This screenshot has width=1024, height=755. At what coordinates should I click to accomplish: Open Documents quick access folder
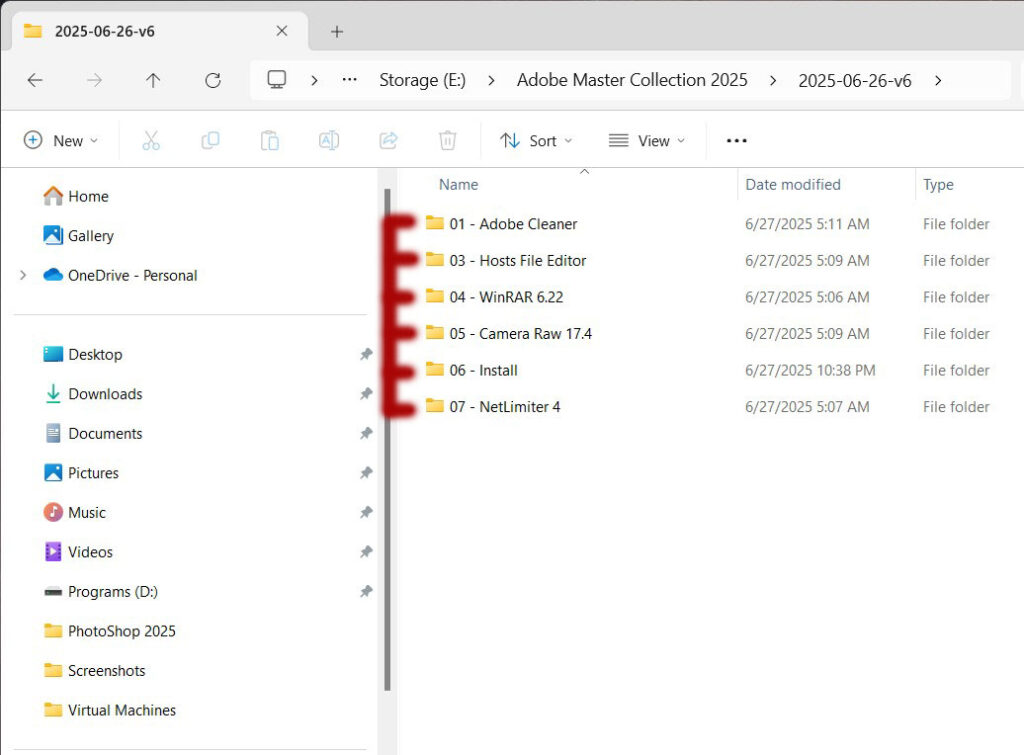point(93,433)
